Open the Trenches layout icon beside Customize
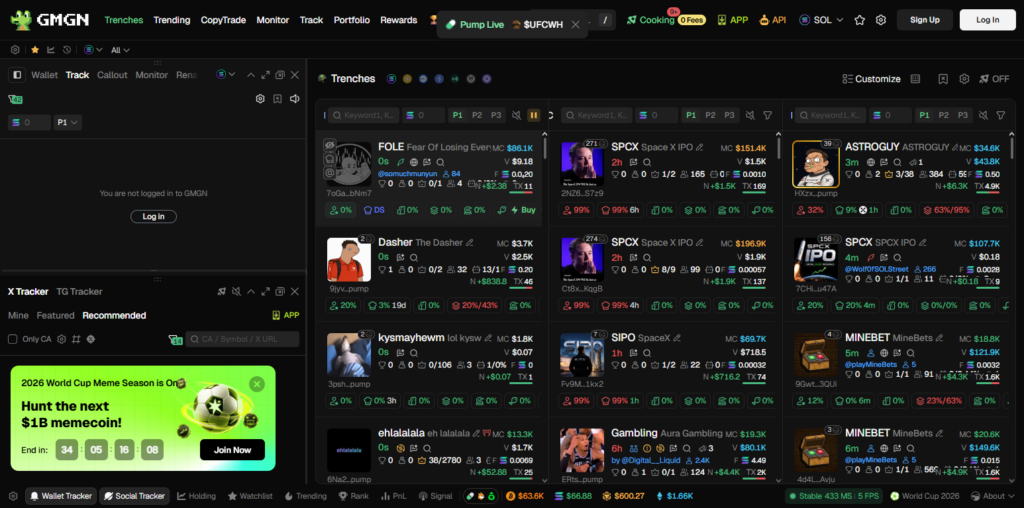Viewport: 1024px width, 508px height. coord(916,79)
